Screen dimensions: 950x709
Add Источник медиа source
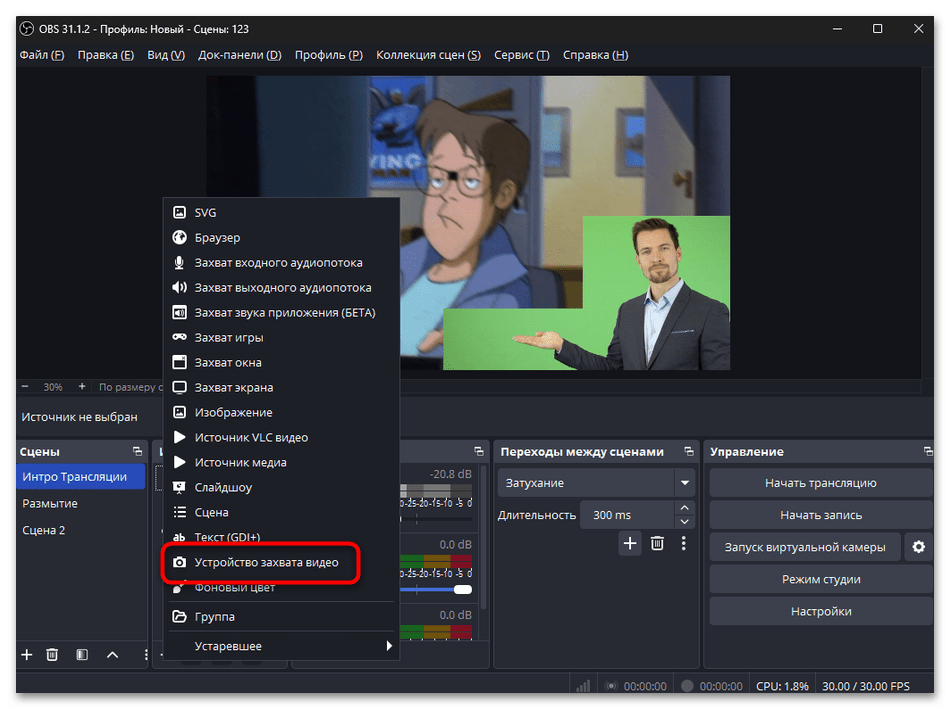[x=281, y=462]
